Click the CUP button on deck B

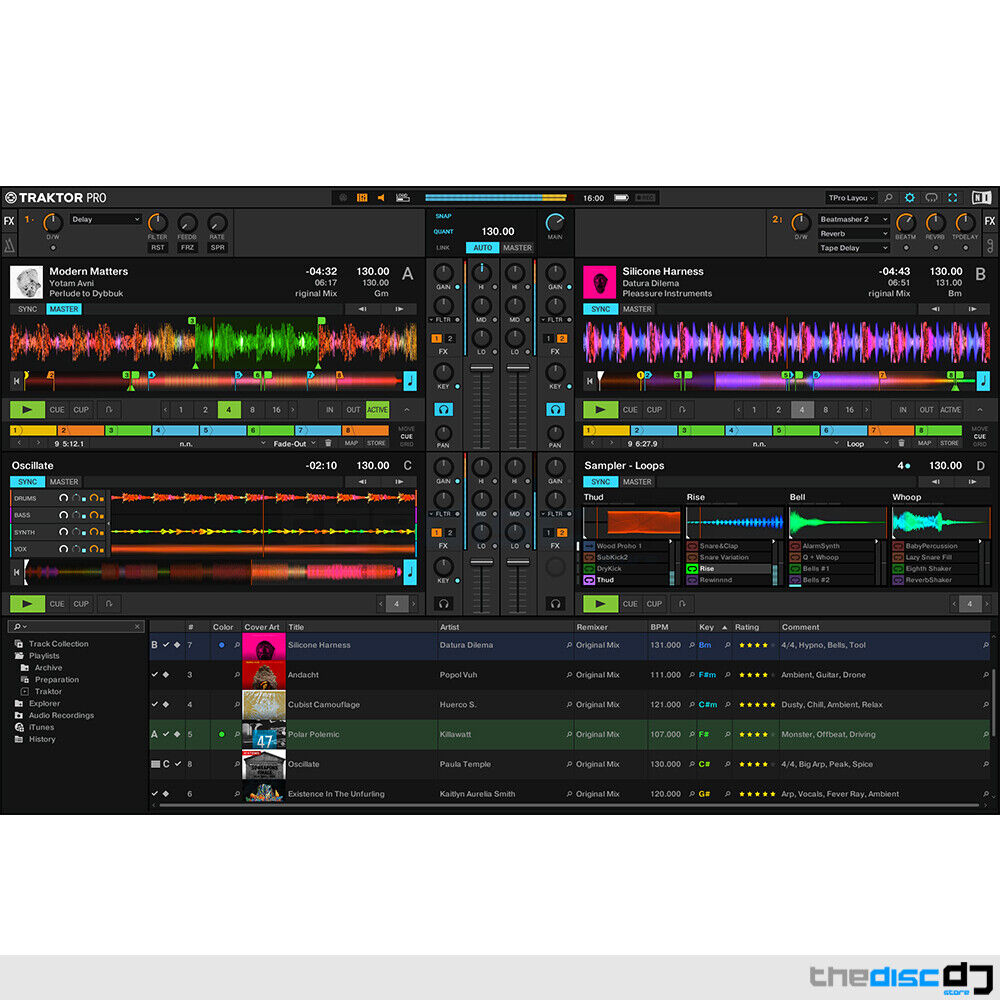tap(654, 409)
